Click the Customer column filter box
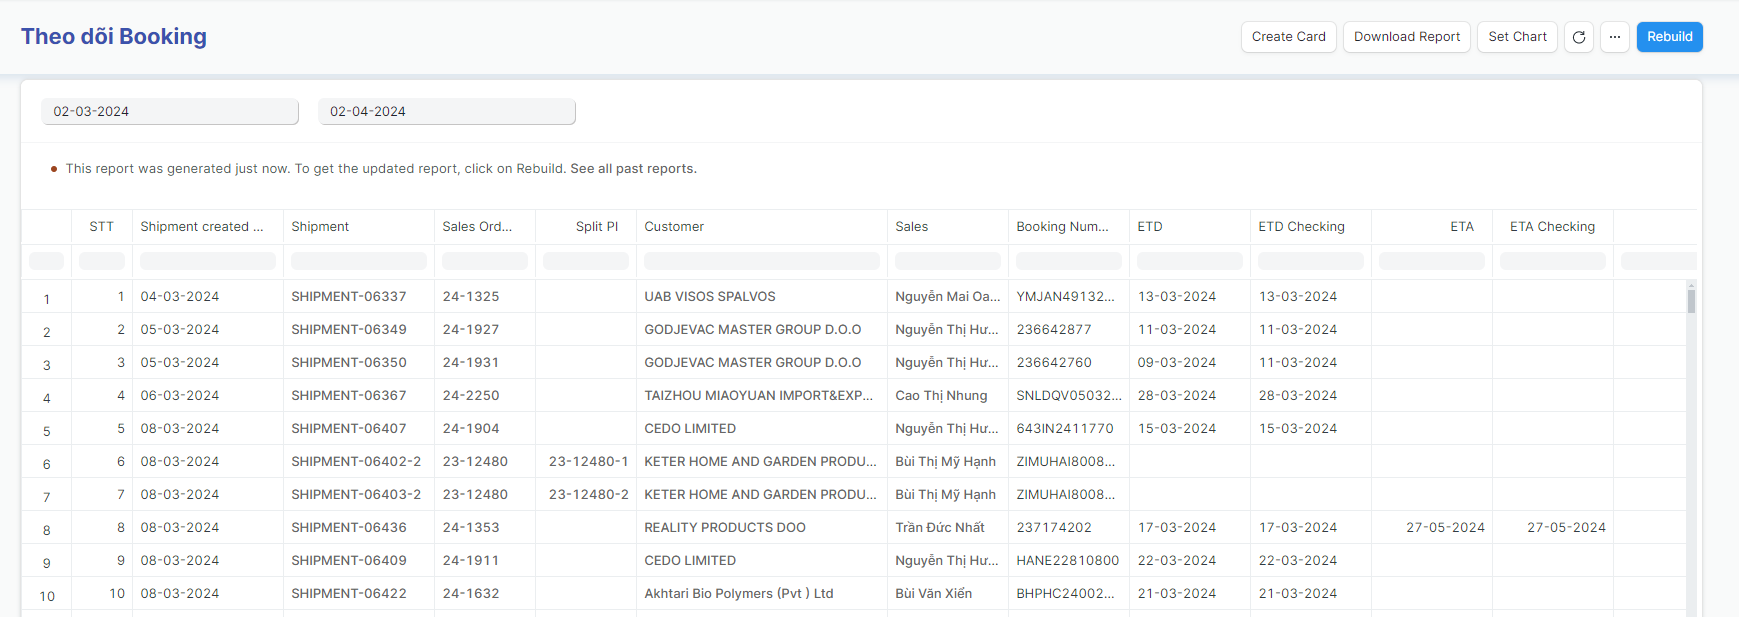This screenshot has height=617, width=1739. 761,261
